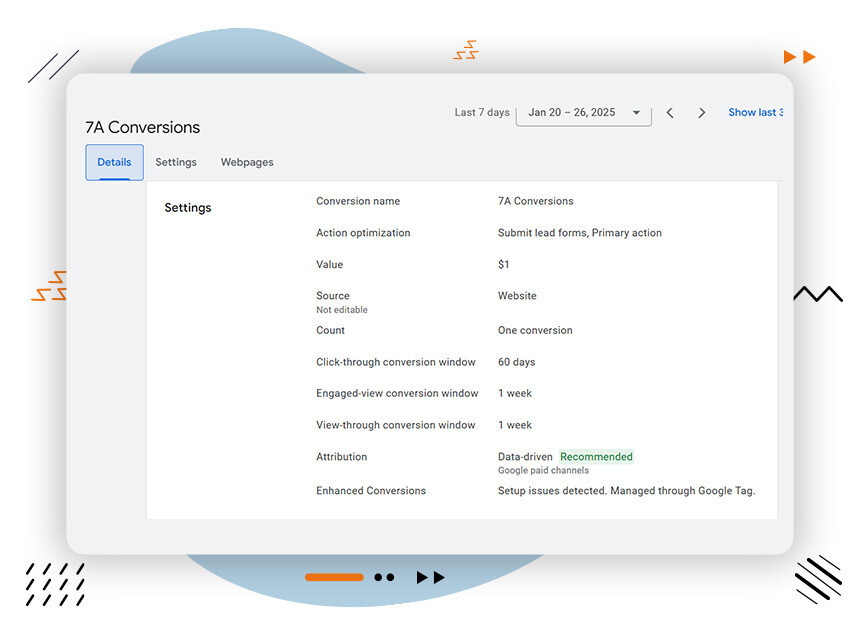
Task: Click the Last 7 days label
Action: tap(482, 113)
